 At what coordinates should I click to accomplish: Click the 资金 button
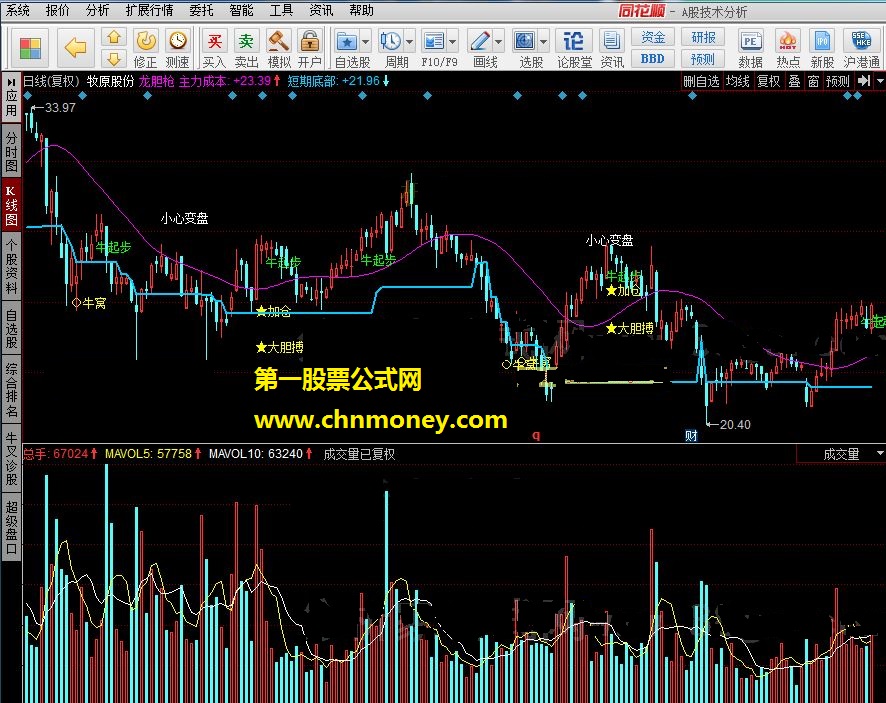653,37
